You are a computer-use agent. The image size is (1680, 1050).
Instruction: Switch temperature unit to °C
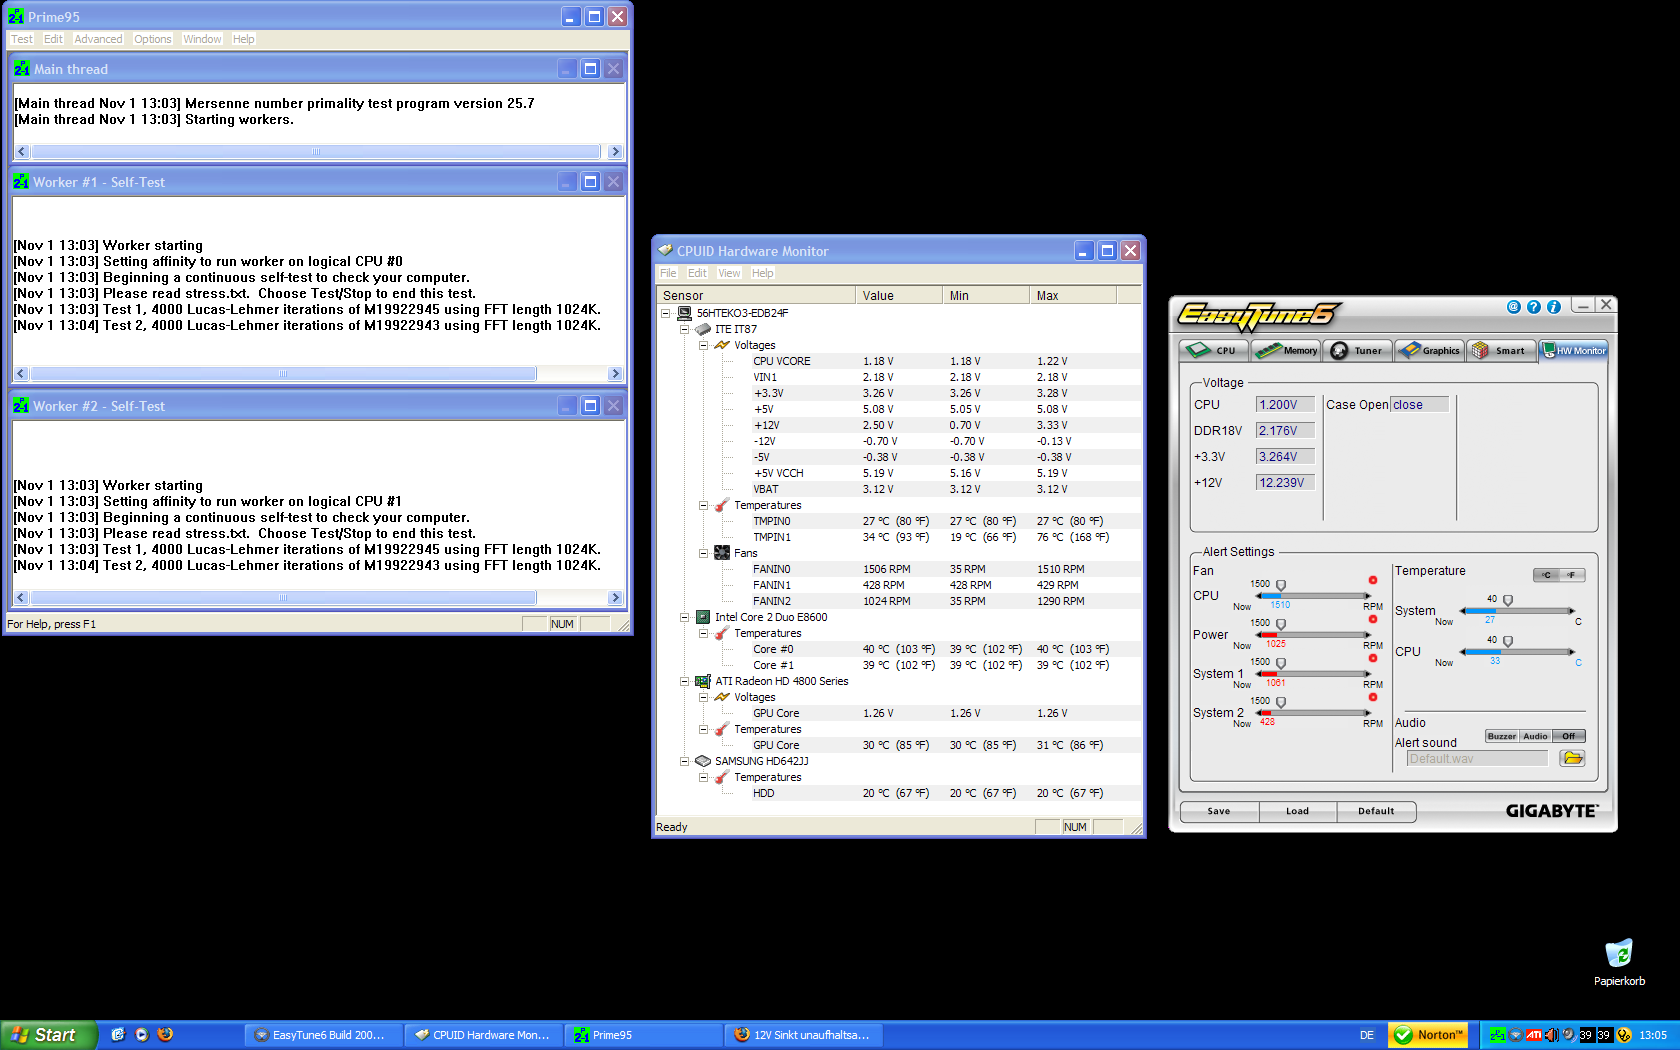(1546, 575)
